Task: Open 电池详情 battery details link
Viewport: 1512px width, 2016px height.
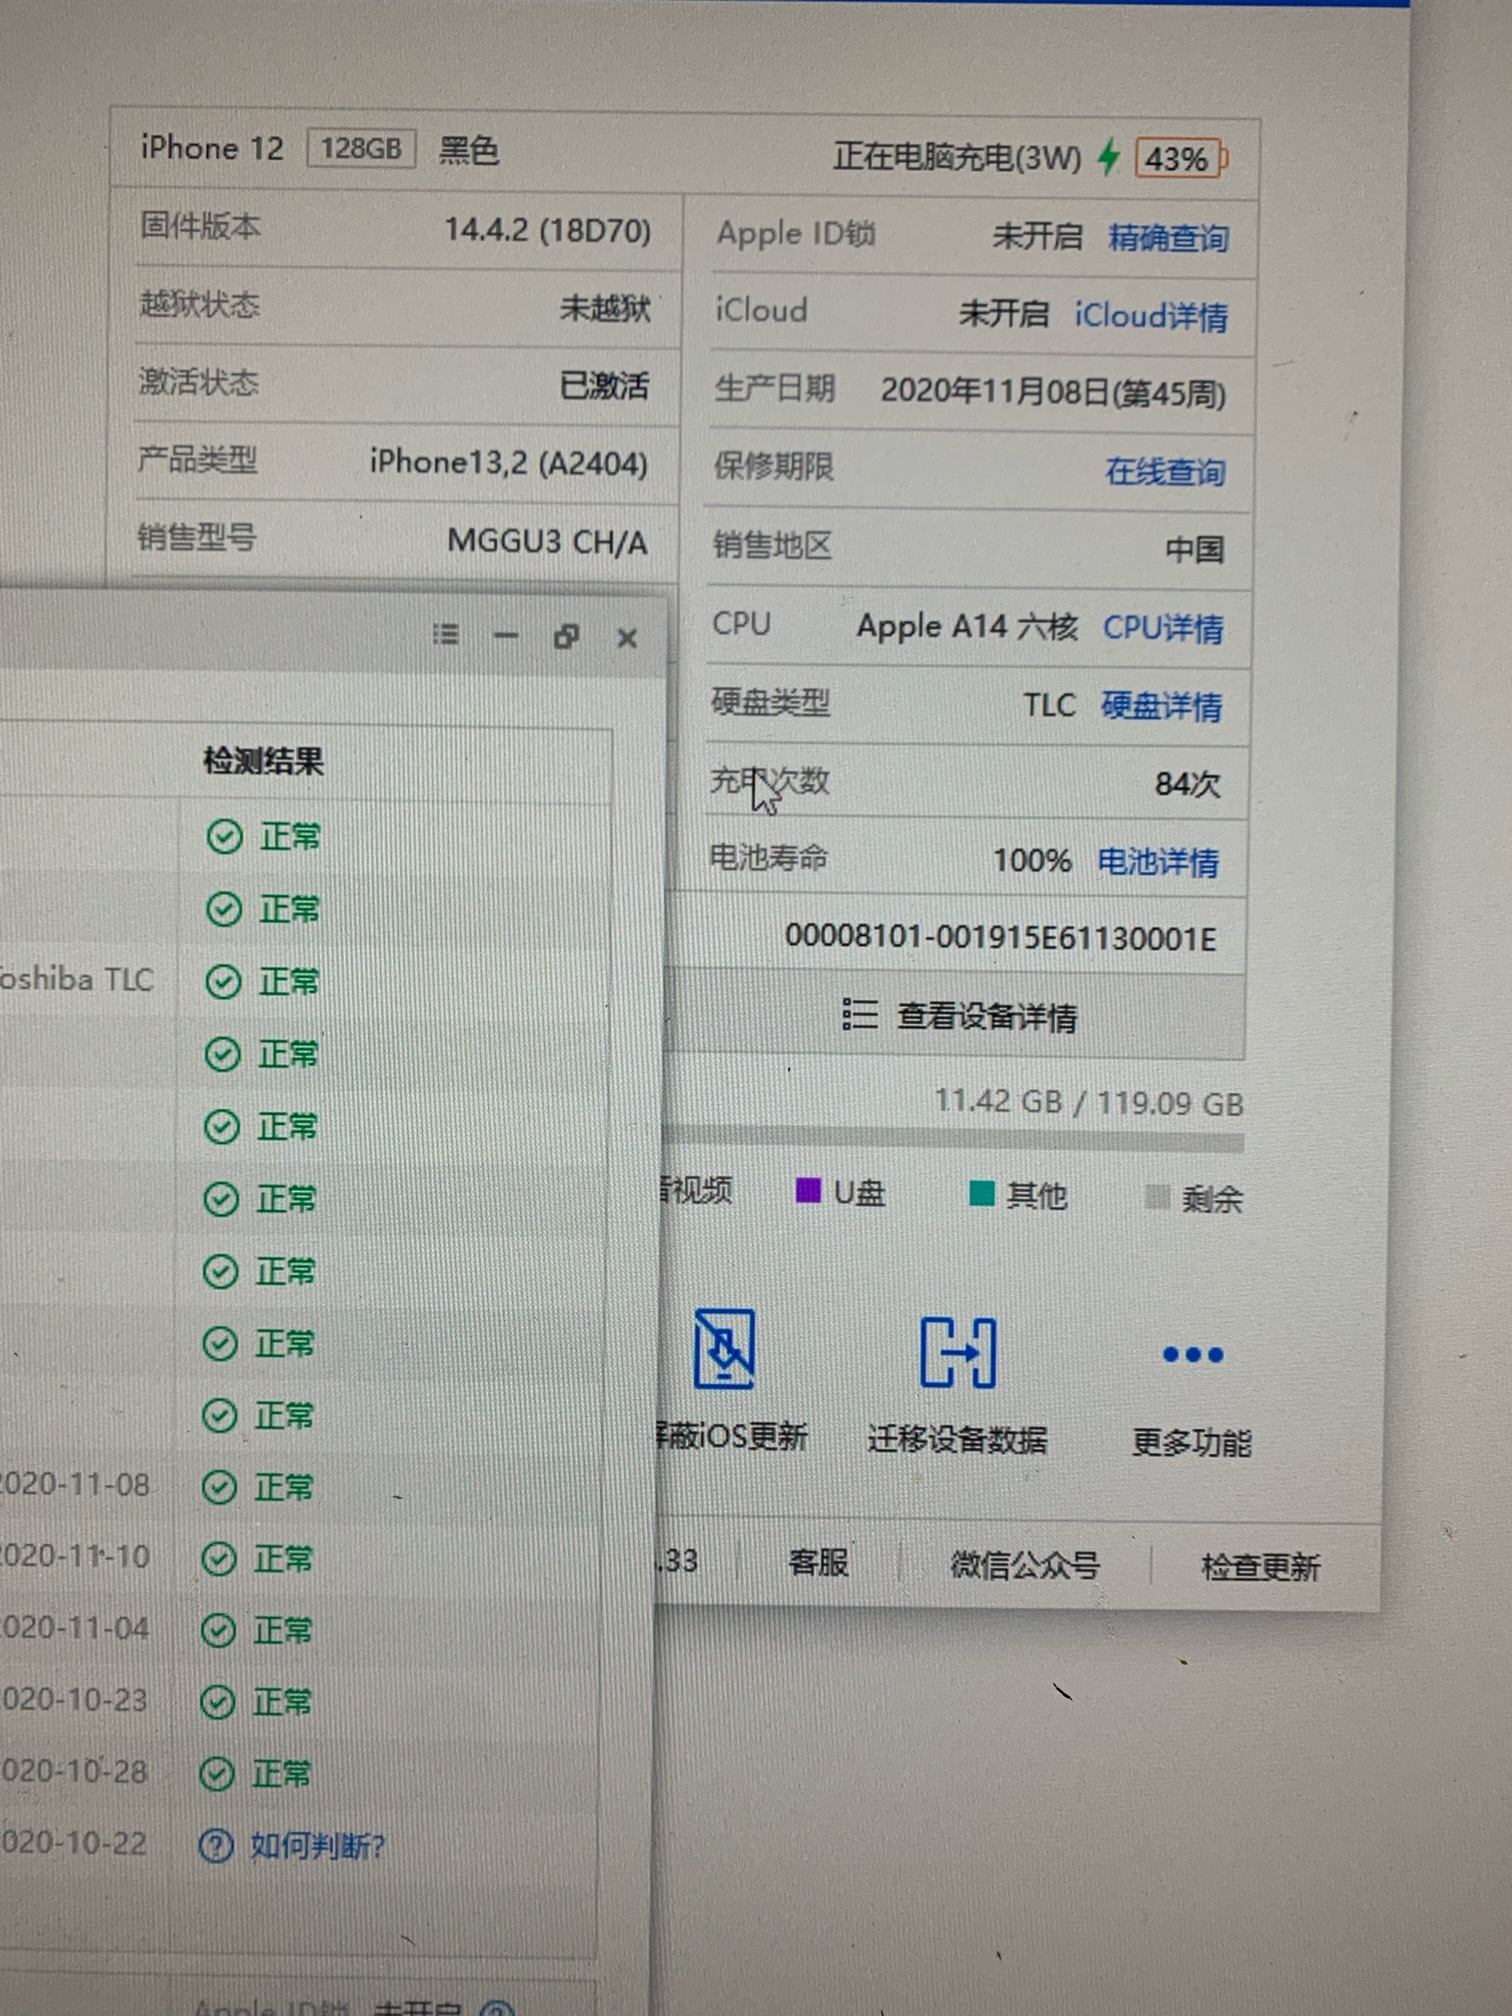Action: coord(1158,861)
